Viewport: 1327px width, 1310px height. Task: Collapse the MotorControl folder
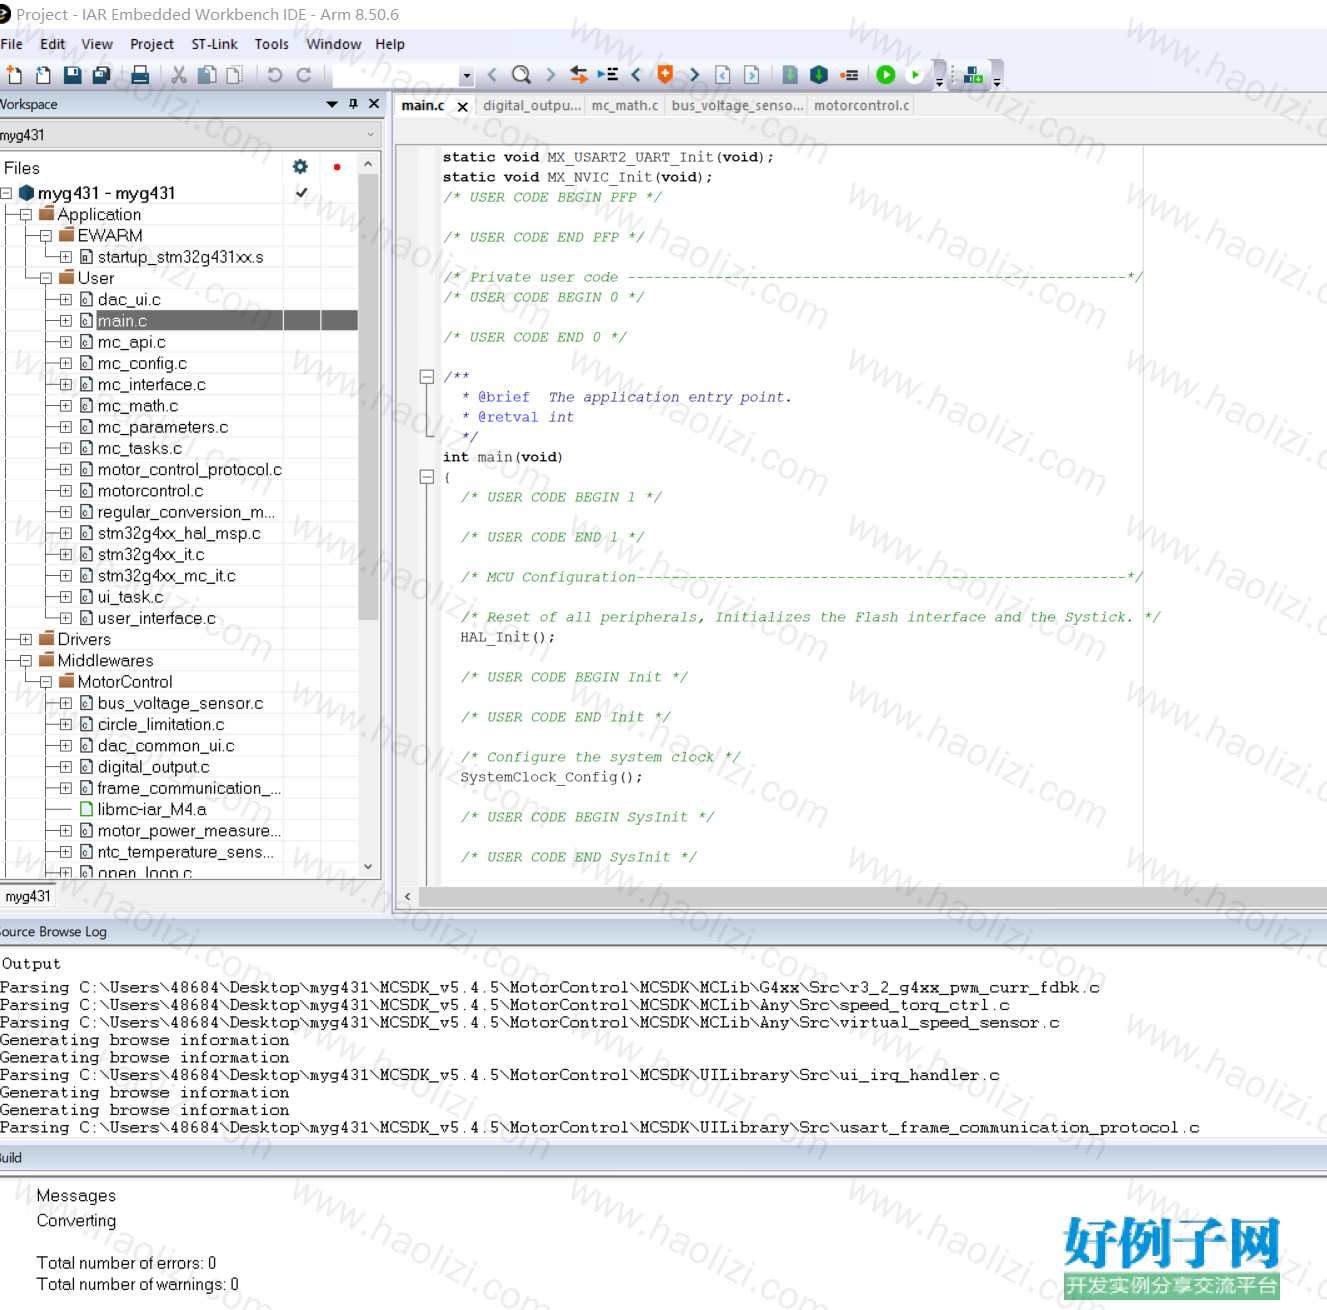[46, 682]
